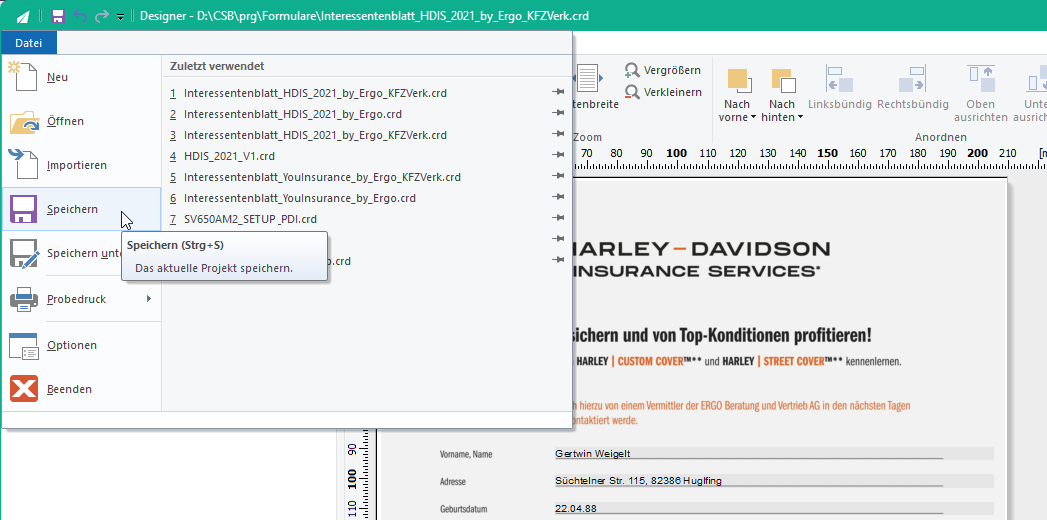This screenshot has width=1047, height=520.
Task: Click Vergrößern to zoom in
Action: click(663, 70)
